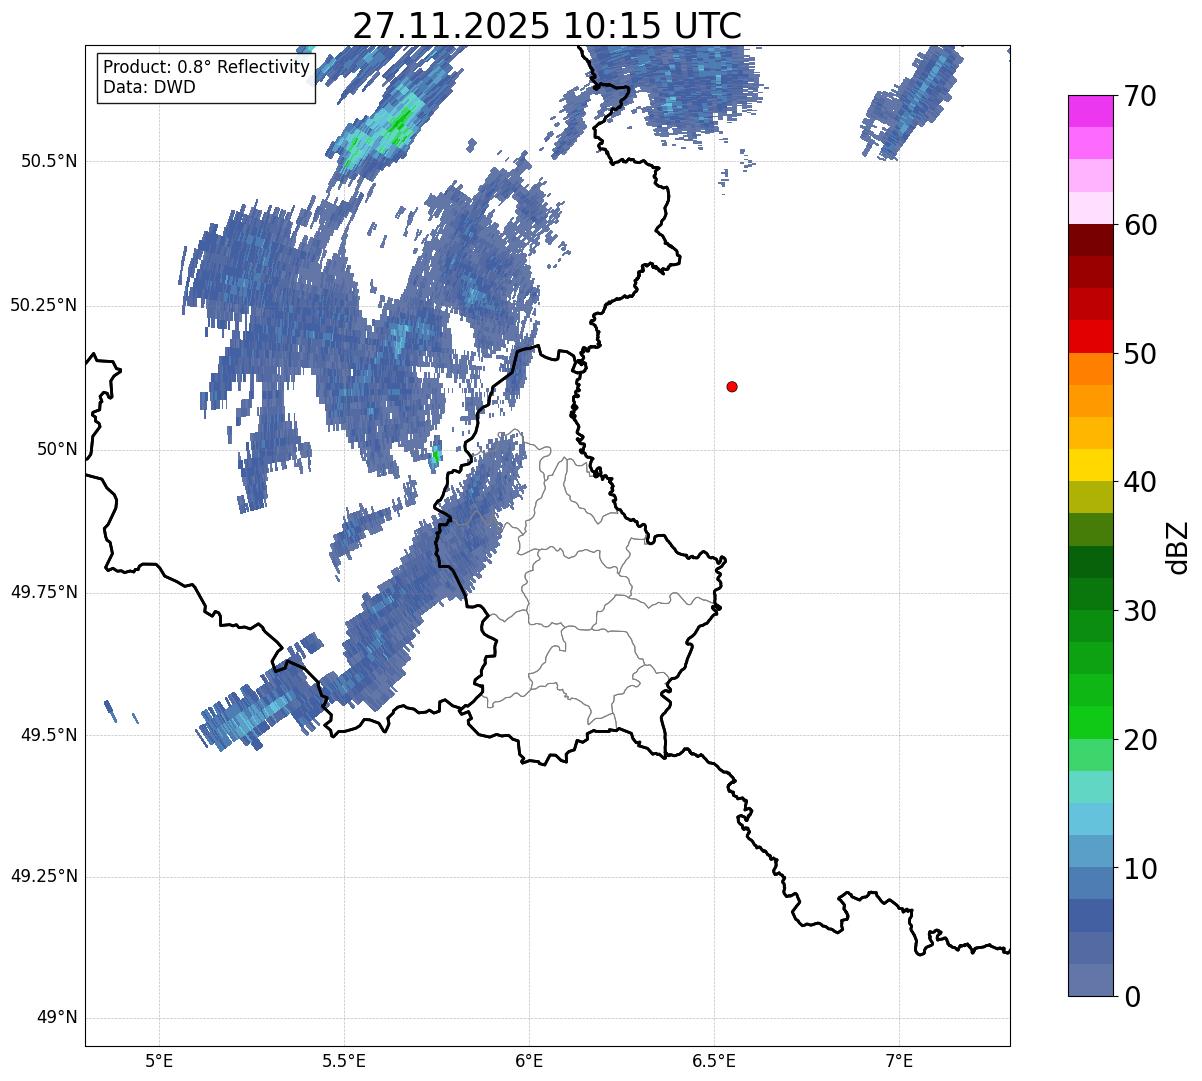1202x1081 pixels.
Task: Click the Data: DWD text
Action: click(x=149, y=87)
